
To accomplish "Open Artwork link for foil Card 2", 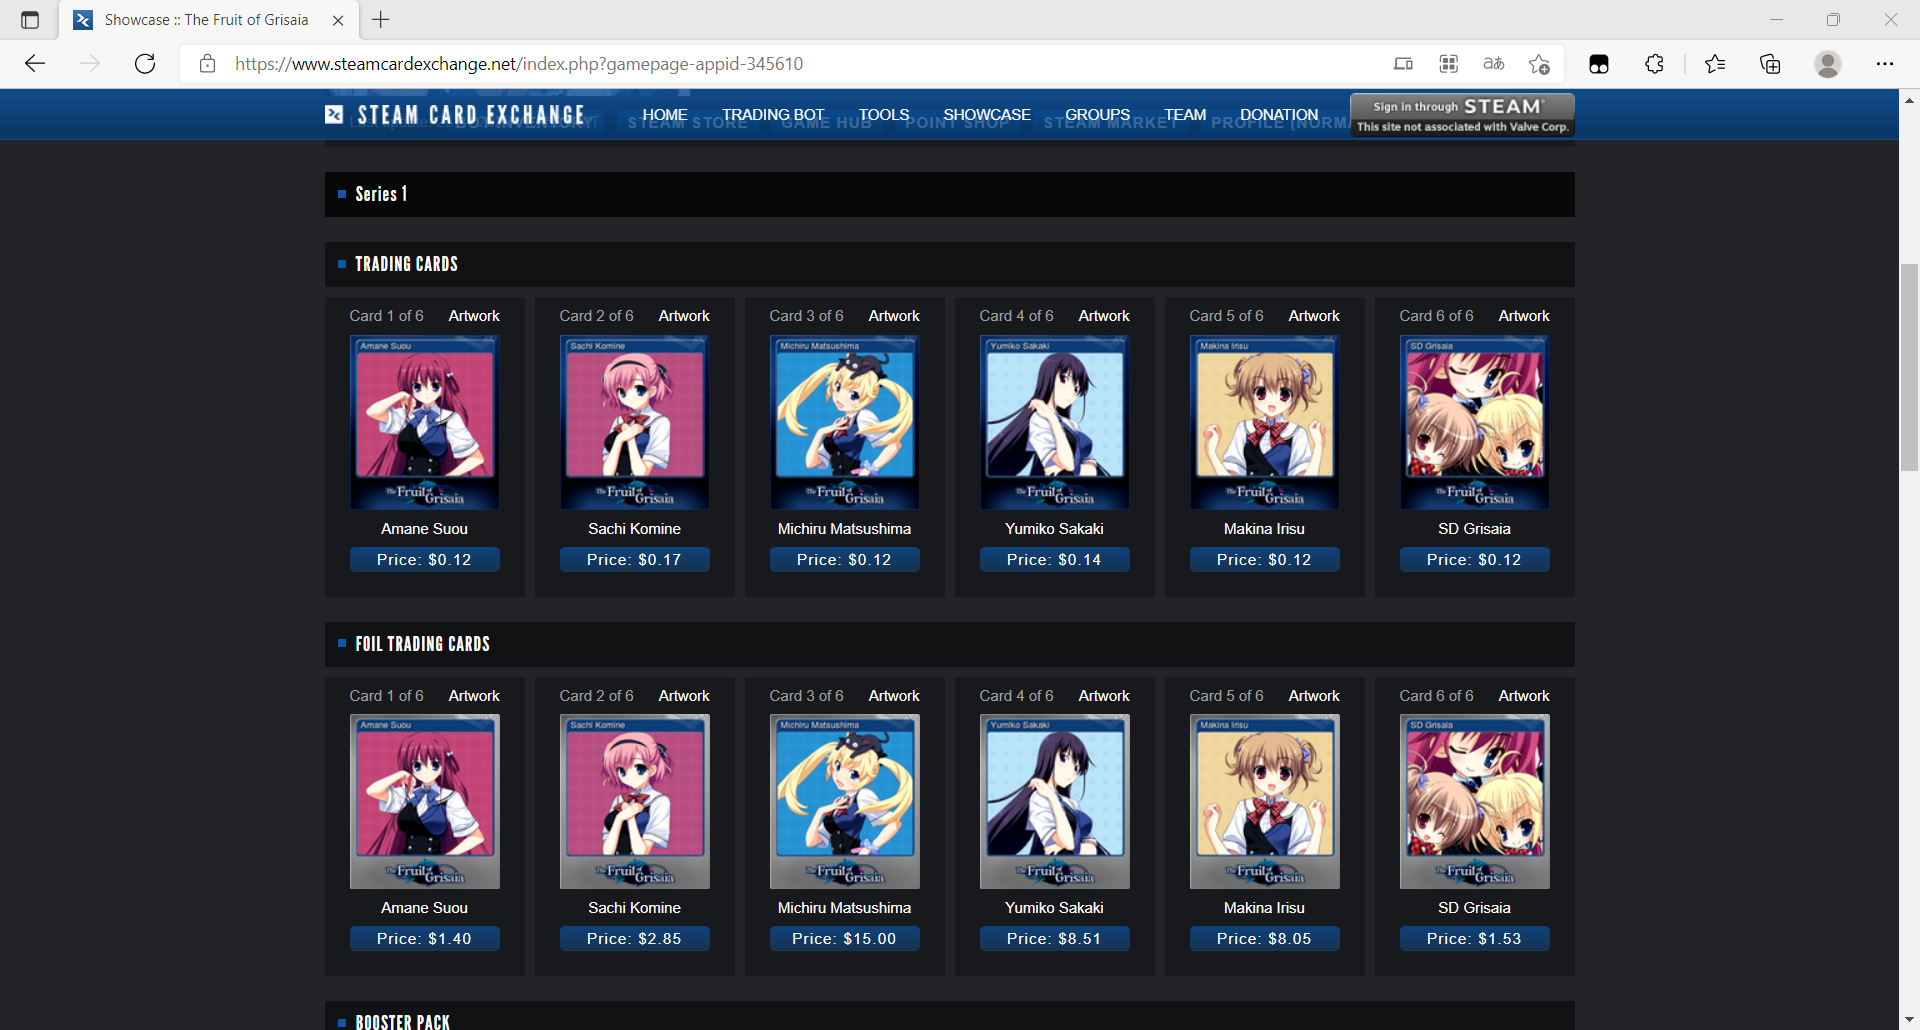I will [684, 696].
